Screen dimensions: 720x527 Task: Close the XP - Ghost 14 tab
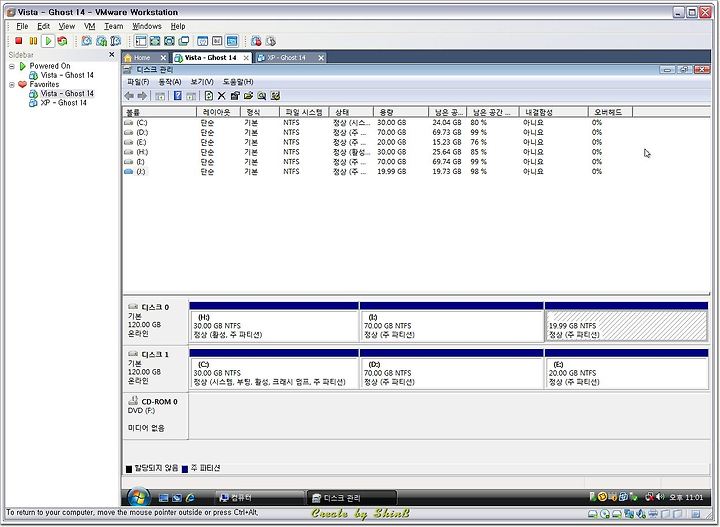321,58
